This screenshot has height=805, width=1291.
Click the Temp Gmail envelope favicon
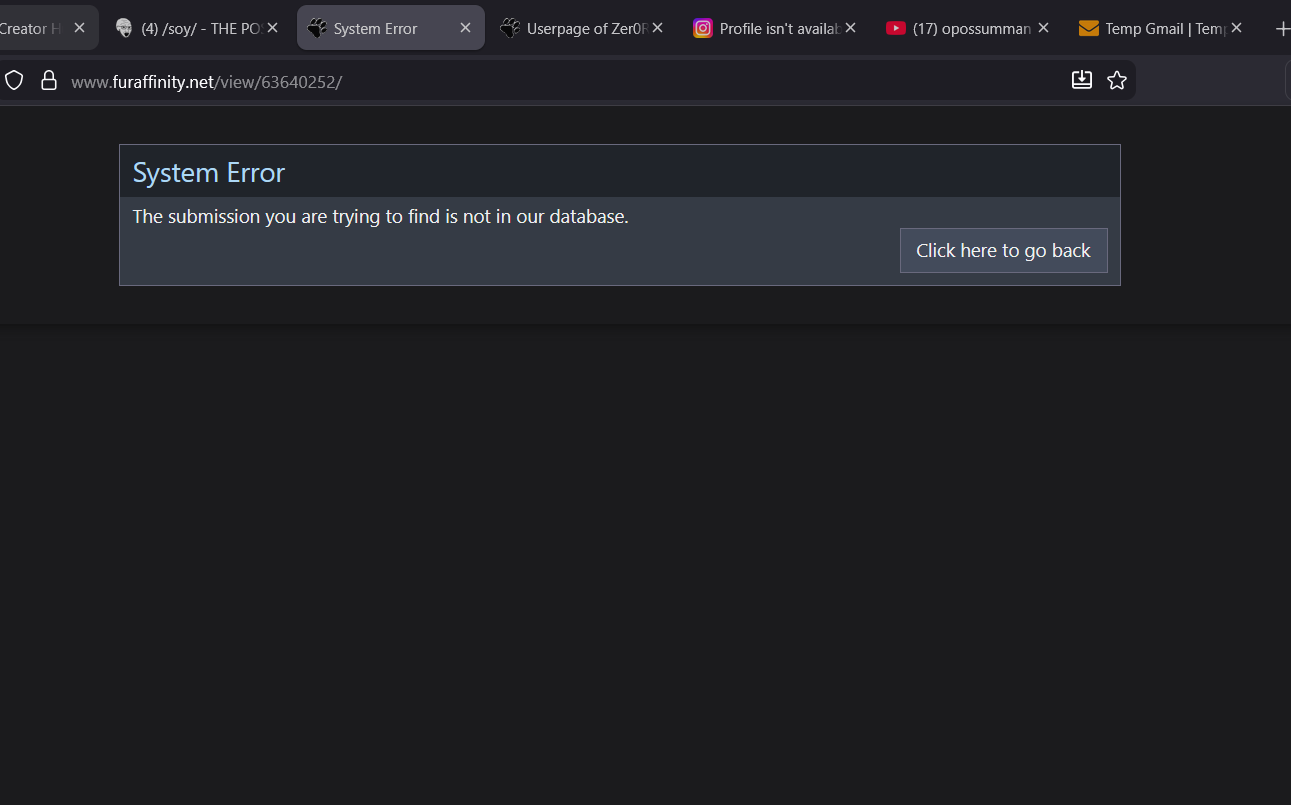[1089, 29]
